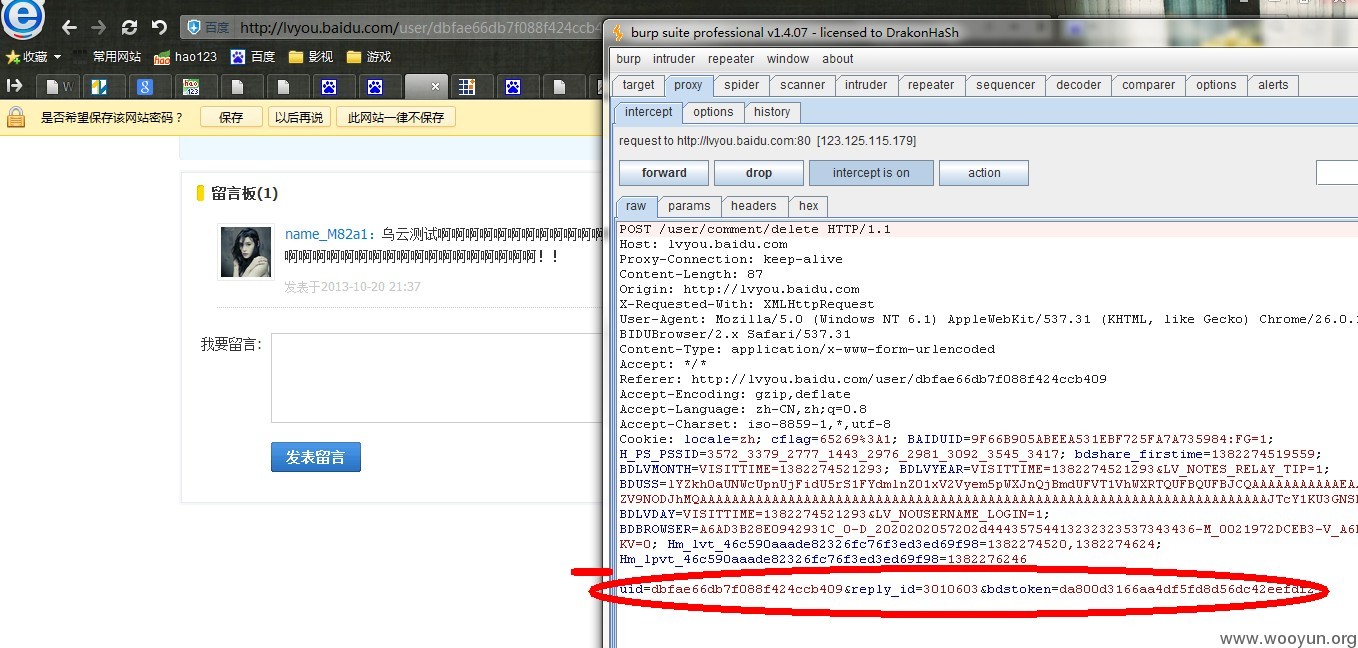Screen dimensions: 1358x648
Task: Switch to the target tab
Action: (x=638, y=85)
